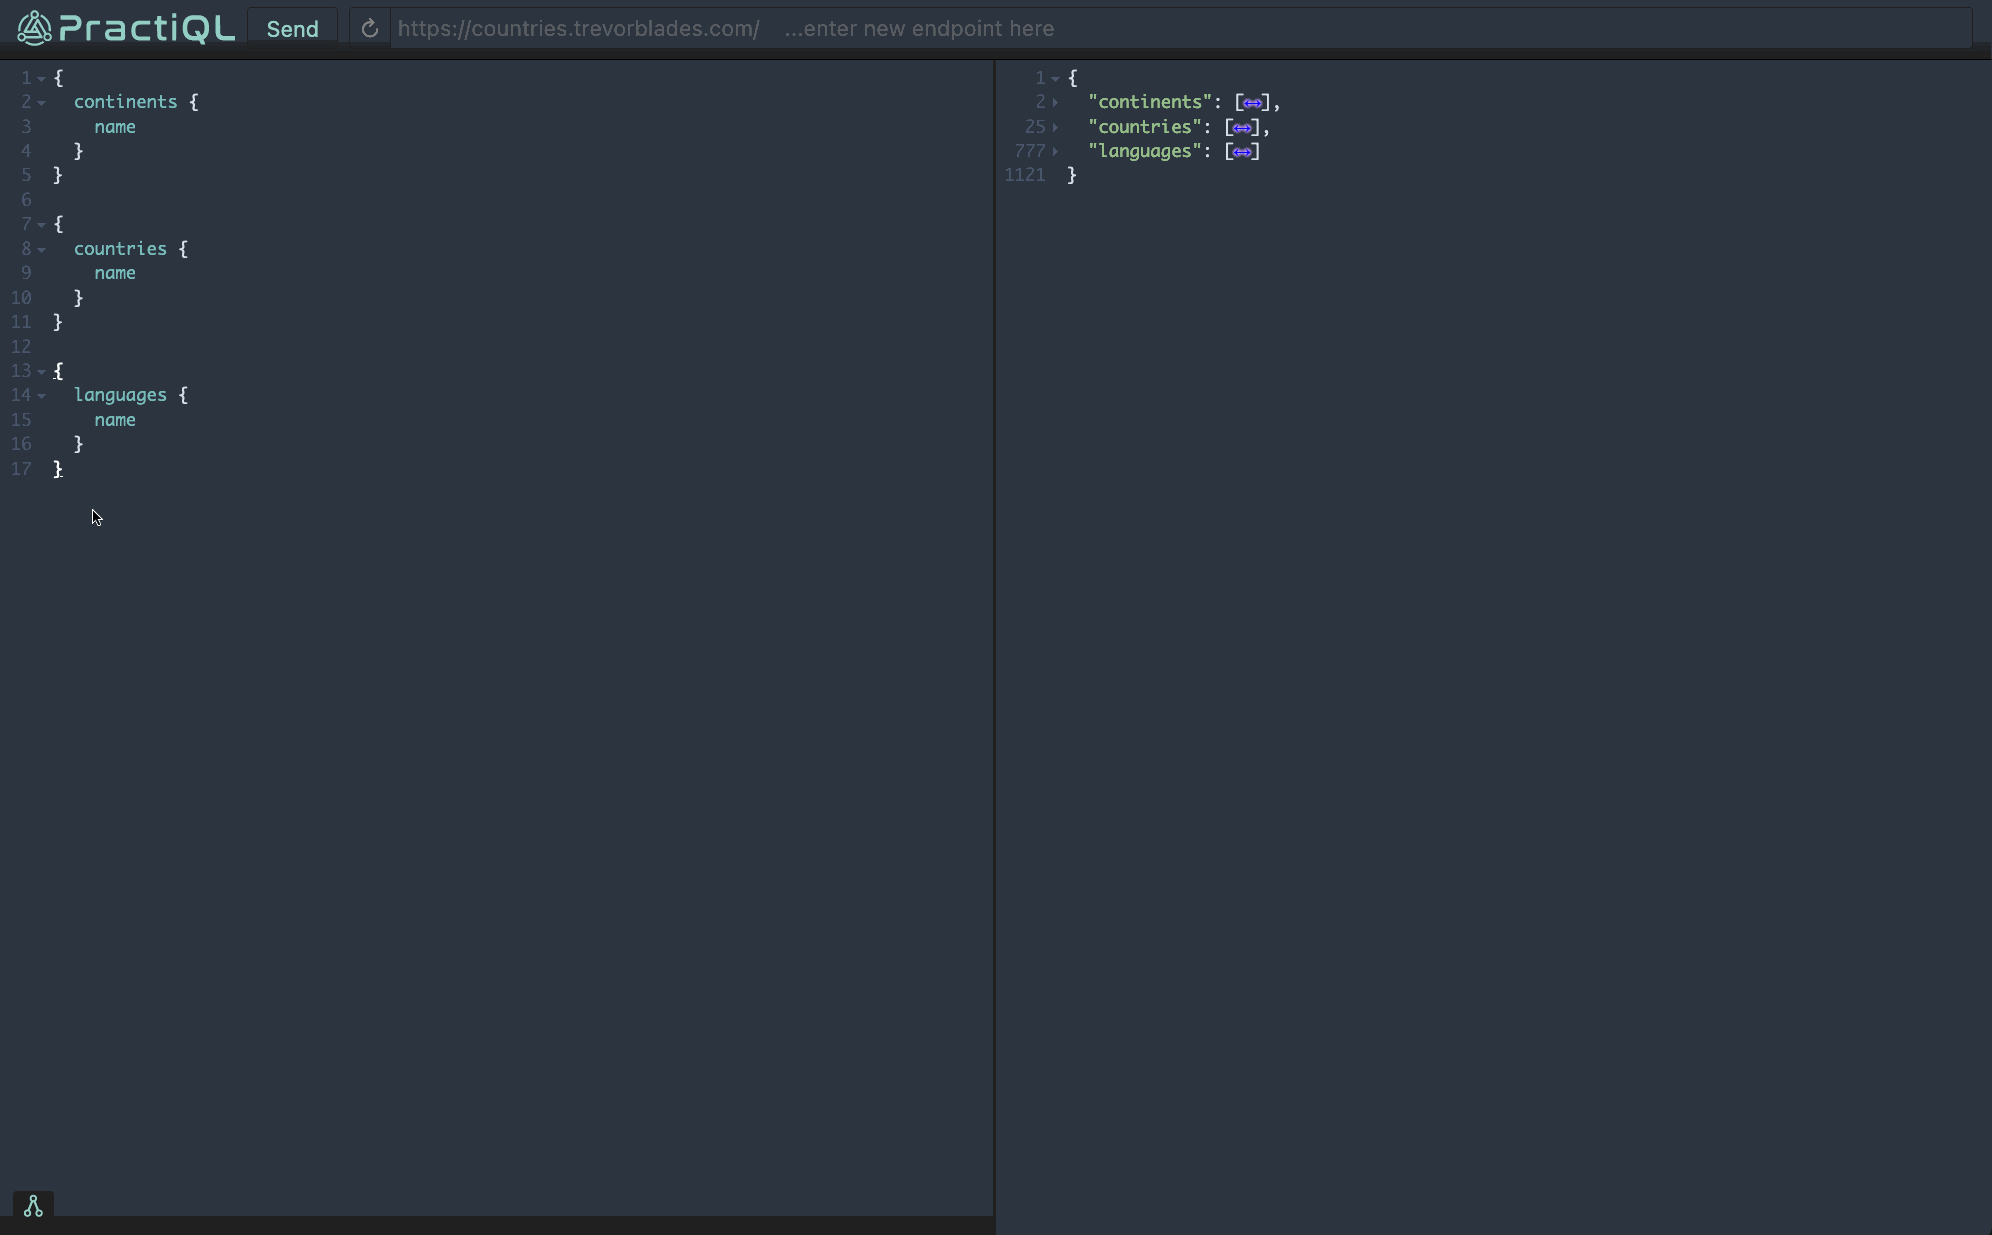Unfold result gutter arrow at line 777

(1055, 152)
